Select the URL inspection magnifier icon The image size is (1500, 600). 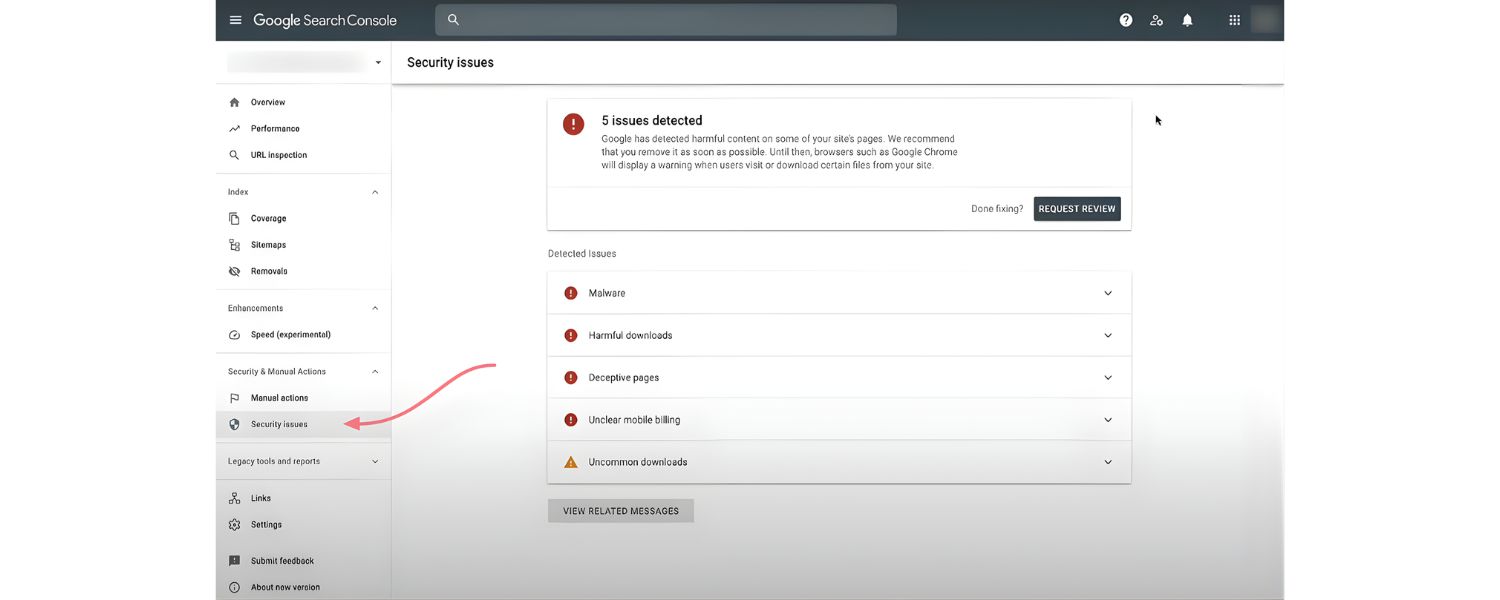233,154
